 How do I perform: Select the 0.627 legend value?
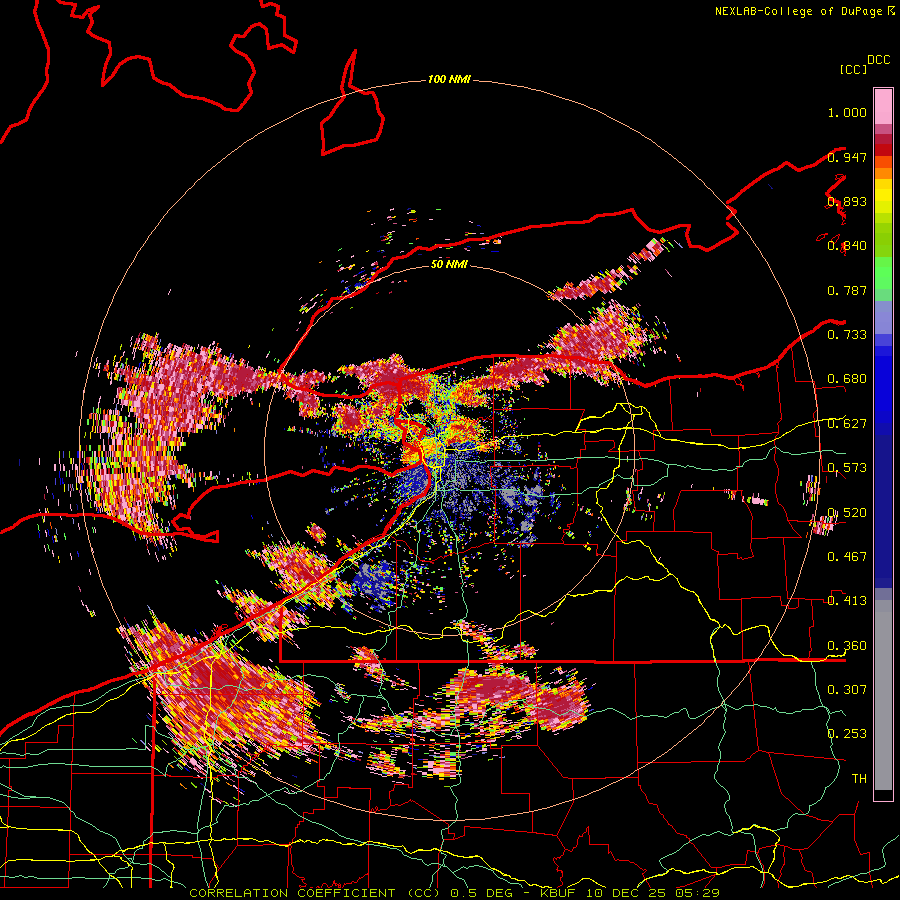847,424
